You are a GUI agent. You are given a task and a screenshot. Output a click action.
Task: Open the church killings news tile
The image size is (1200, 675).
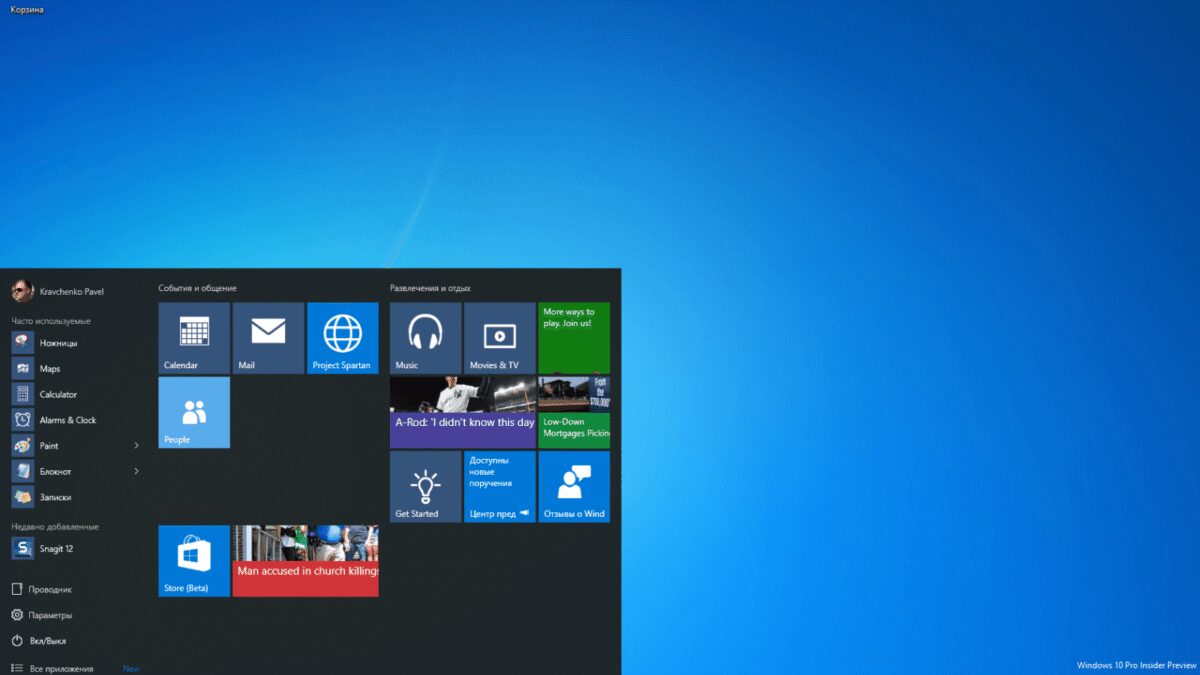click(x=305, y=560)
